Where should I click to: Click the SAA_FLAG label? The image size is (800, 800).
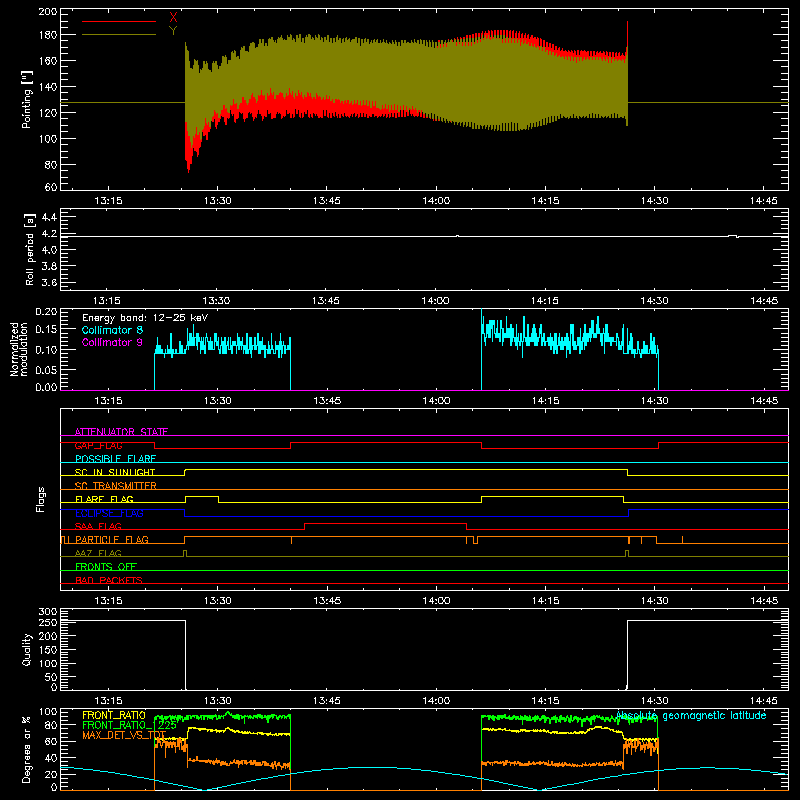click(x=98, y=526)
